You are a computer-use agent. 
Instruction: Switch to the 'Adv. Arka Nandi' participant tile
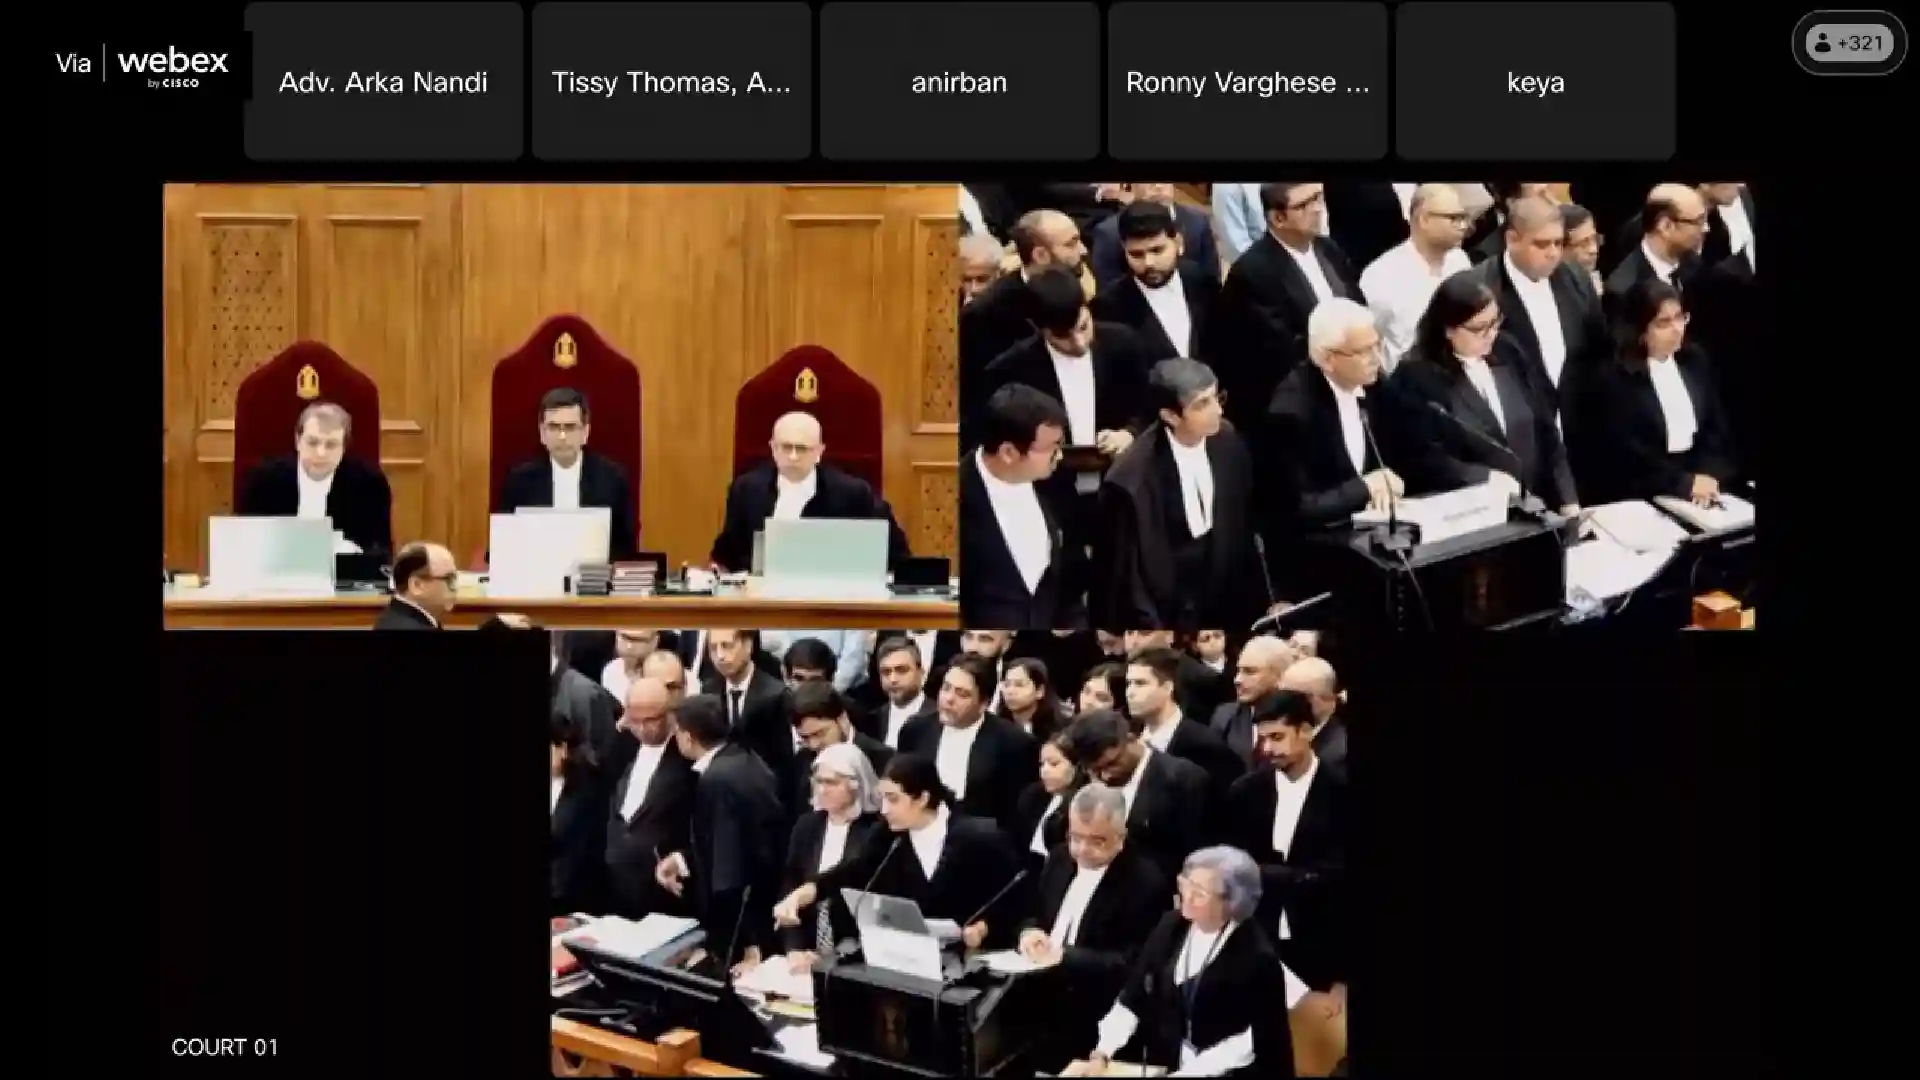[383, 82]
